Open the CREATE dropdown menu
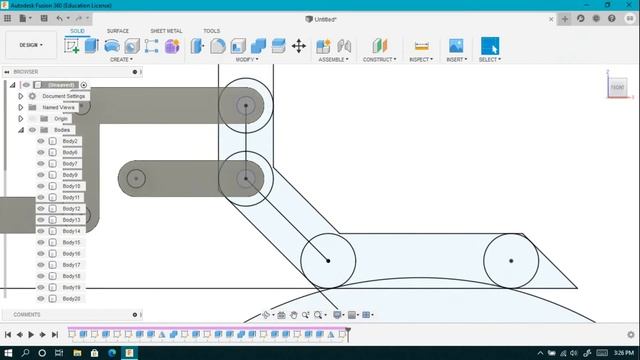Screen dimensions: 640x360 tap(121, 60)
